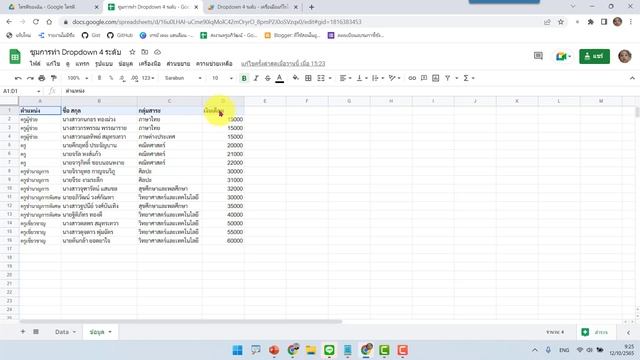Open text wrapping dropdown
This screenshot has width=640, height=360.
tap(378, 78)
